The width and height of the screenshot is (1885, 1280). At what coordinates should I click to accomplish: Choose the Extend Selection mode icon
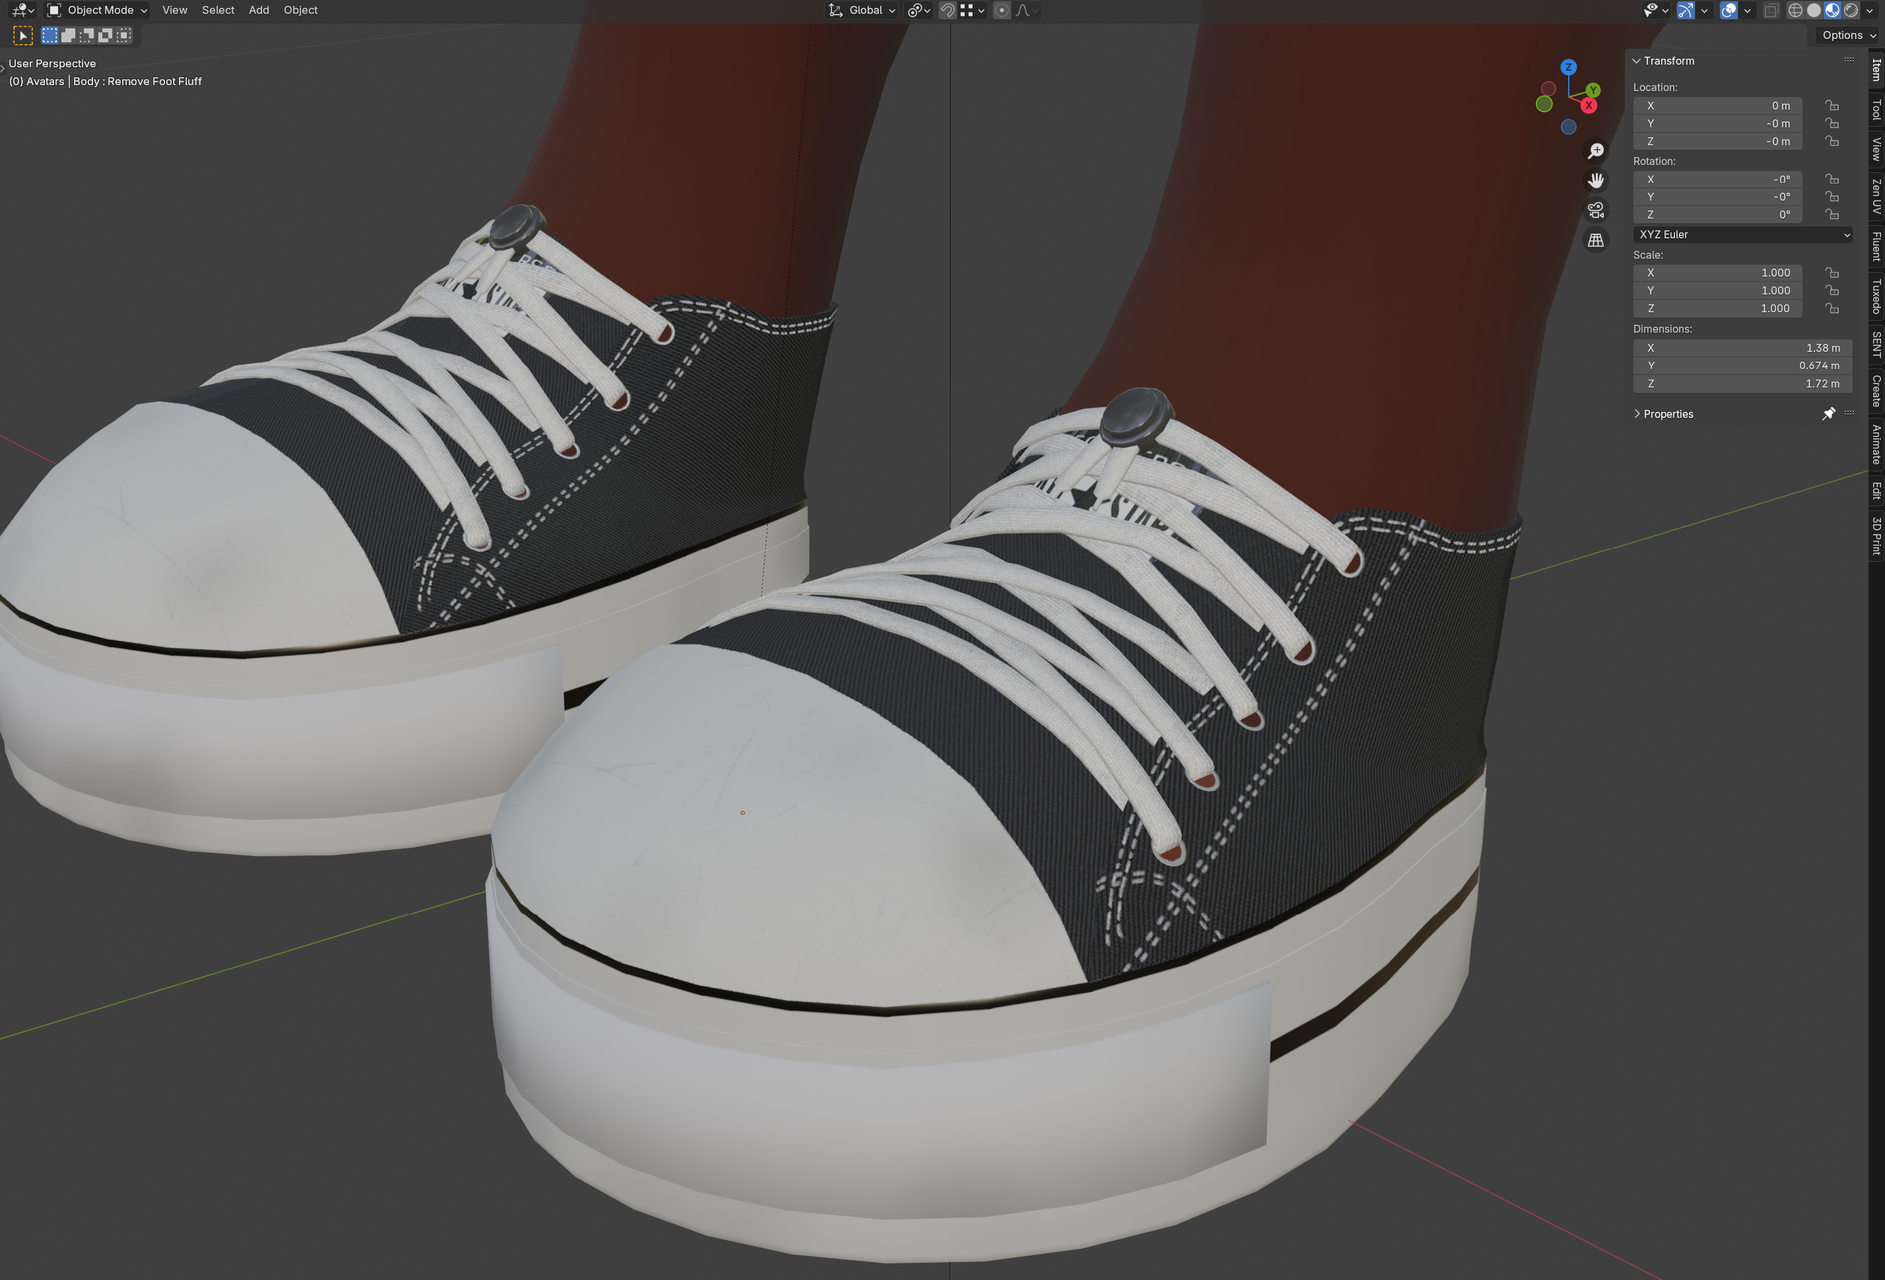point(68,36)
